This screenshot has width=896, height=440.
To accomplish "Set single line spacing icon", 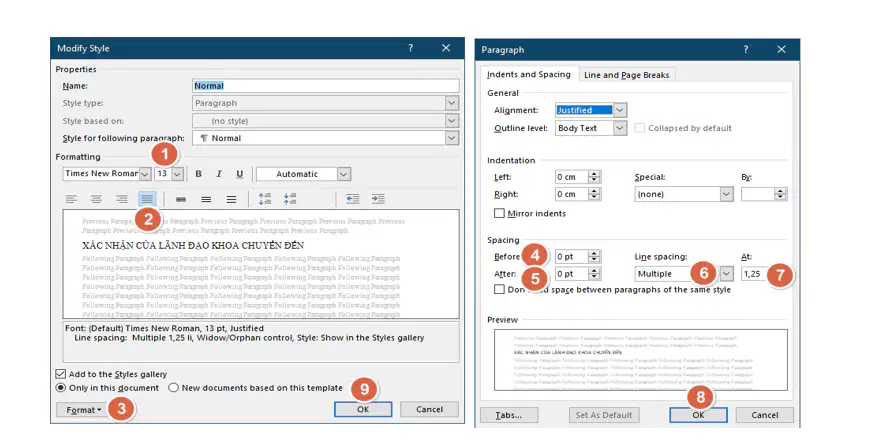I will tap(181, 199).
